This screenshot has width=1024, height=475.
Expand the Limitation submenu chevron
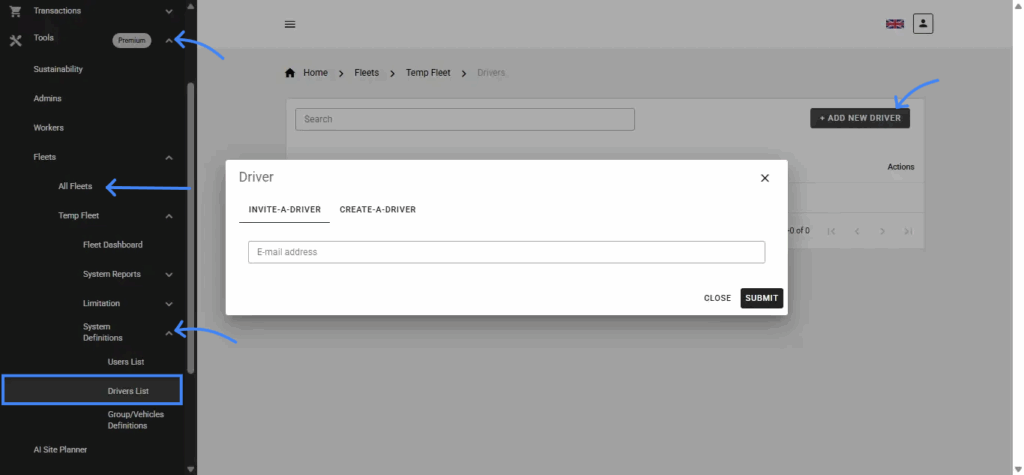pos(169,304)
